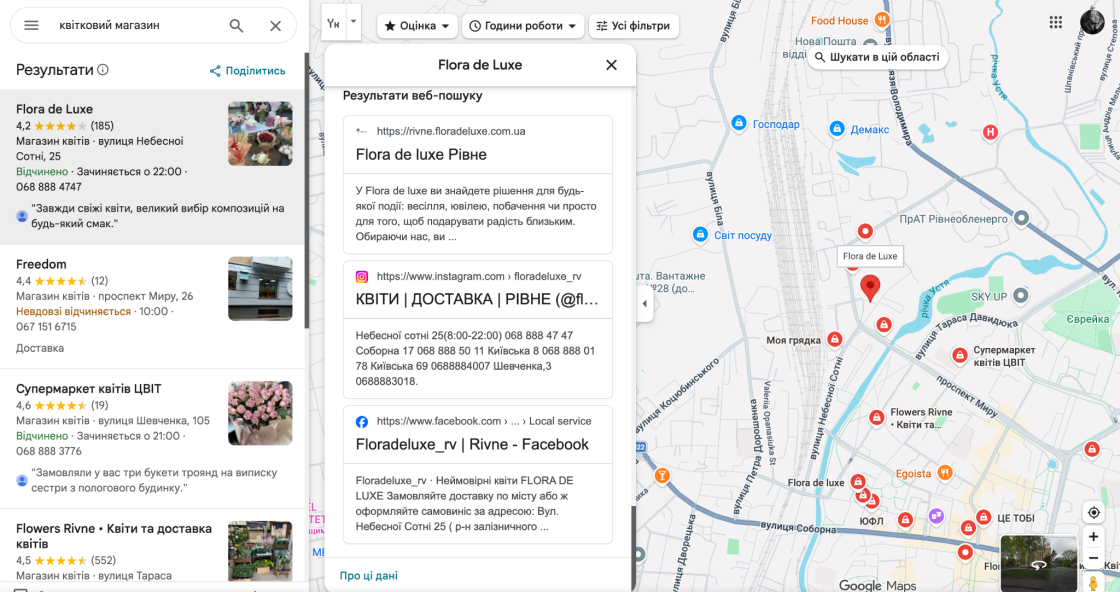Select the red Flora de Luxe pin

pos(870,288)
